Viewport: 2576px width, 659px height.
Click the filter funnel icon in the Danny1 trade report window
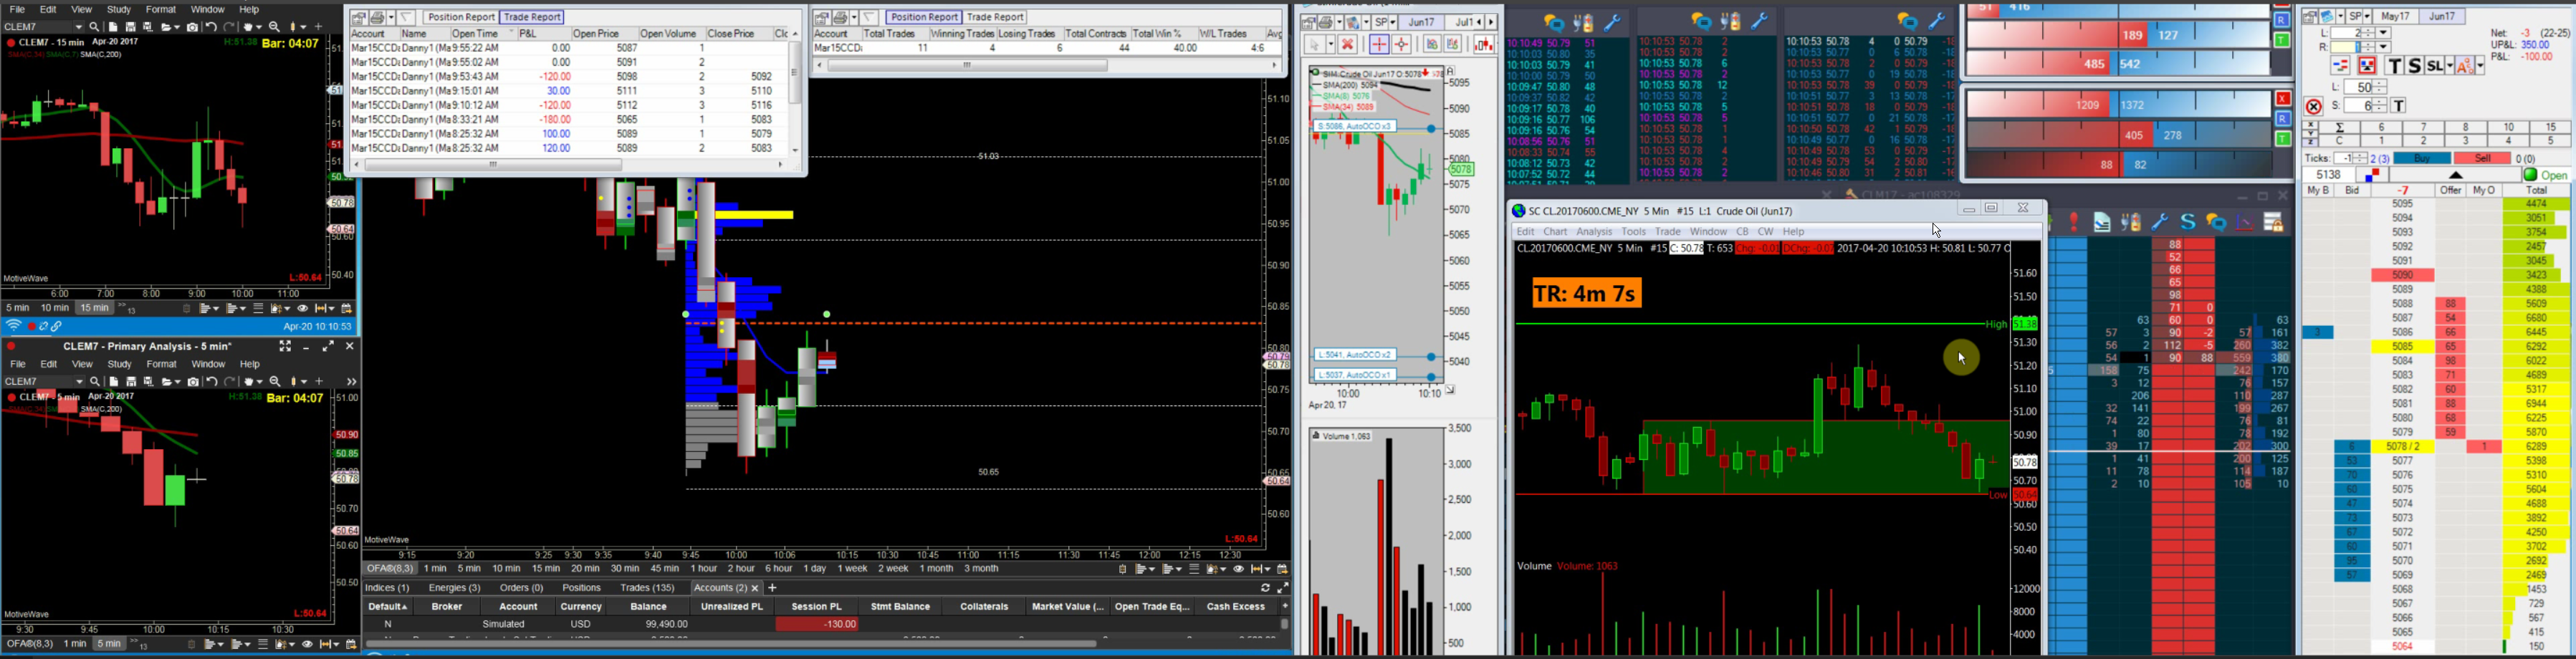tap(405, 18)
